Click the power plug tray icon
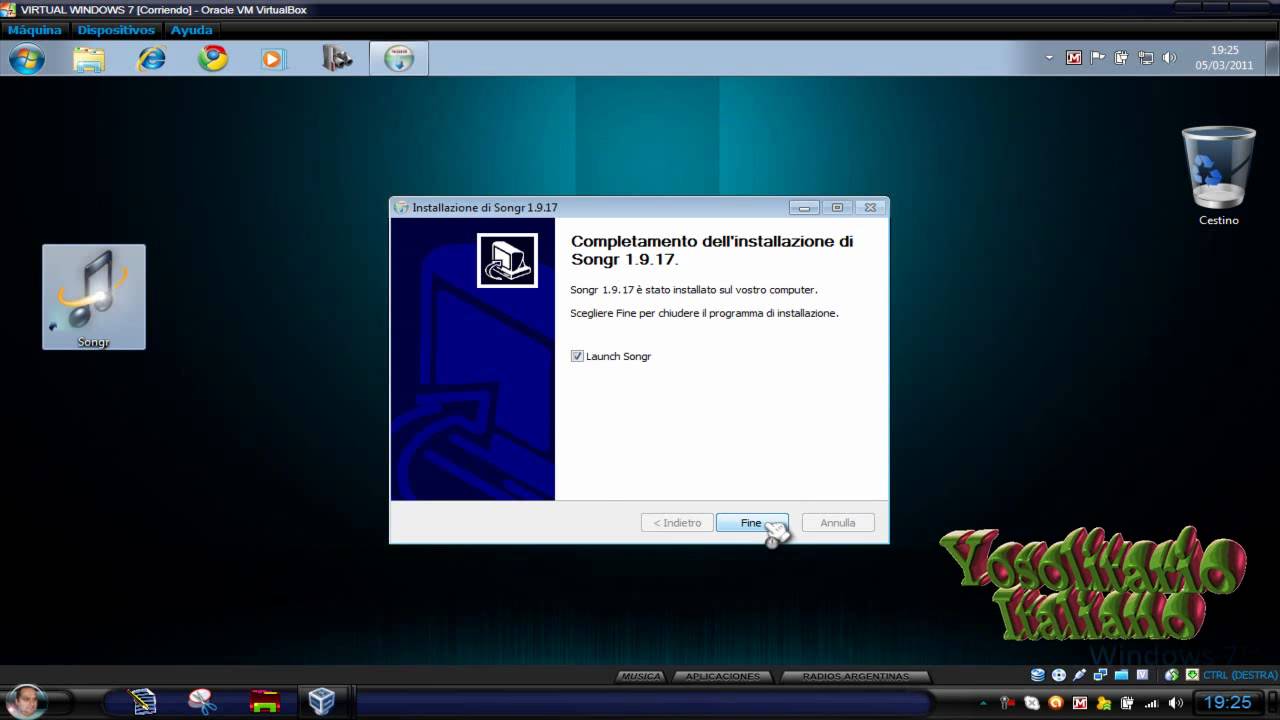 1121,58
